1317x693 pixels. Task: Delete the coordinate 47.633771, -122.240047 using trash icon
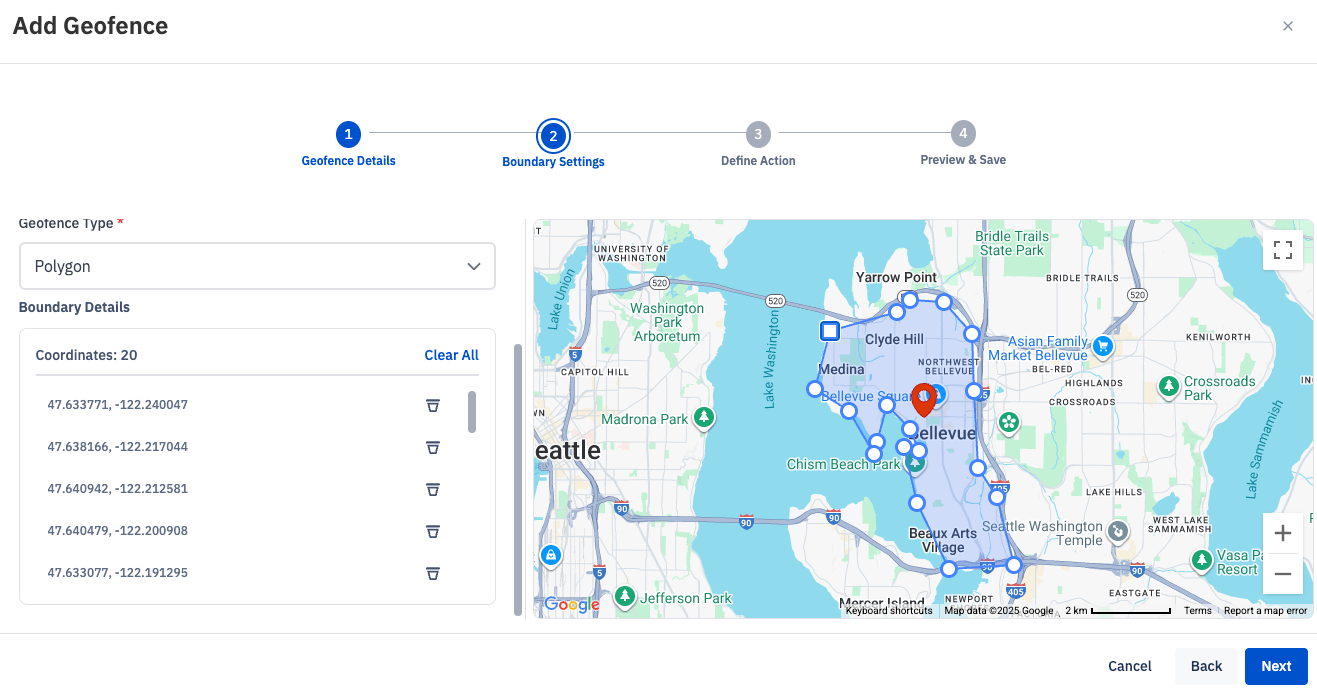click(432, 406)
